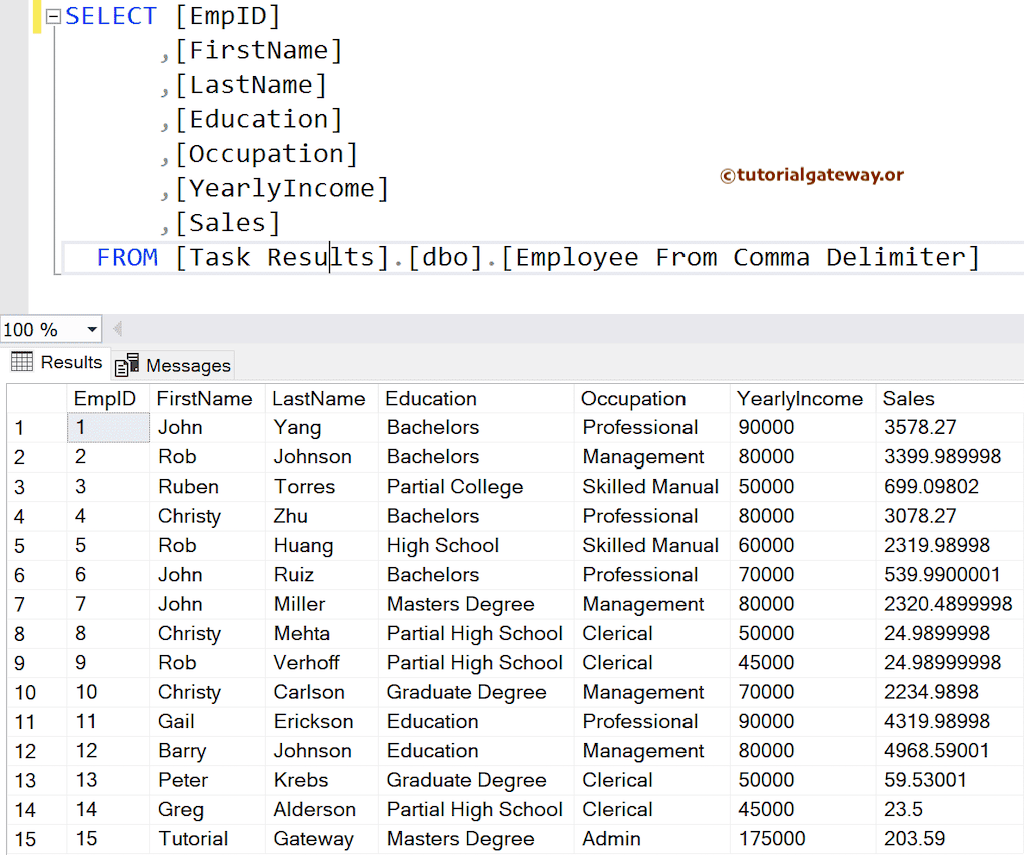The height and width of the screenshot is (855, 1024).
Task: Click the highlighted EmpID cell with value 1
Action: click(108, 428)
